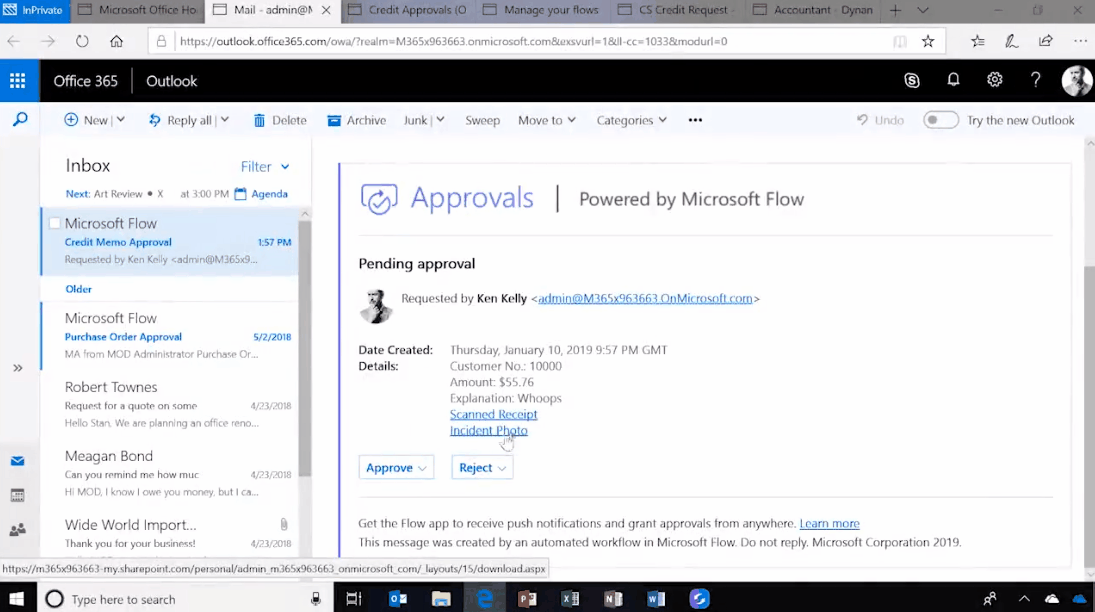Expand the New dropdown arrow
The width and height of the screenshot is (1095, 612).
point(121,120)
